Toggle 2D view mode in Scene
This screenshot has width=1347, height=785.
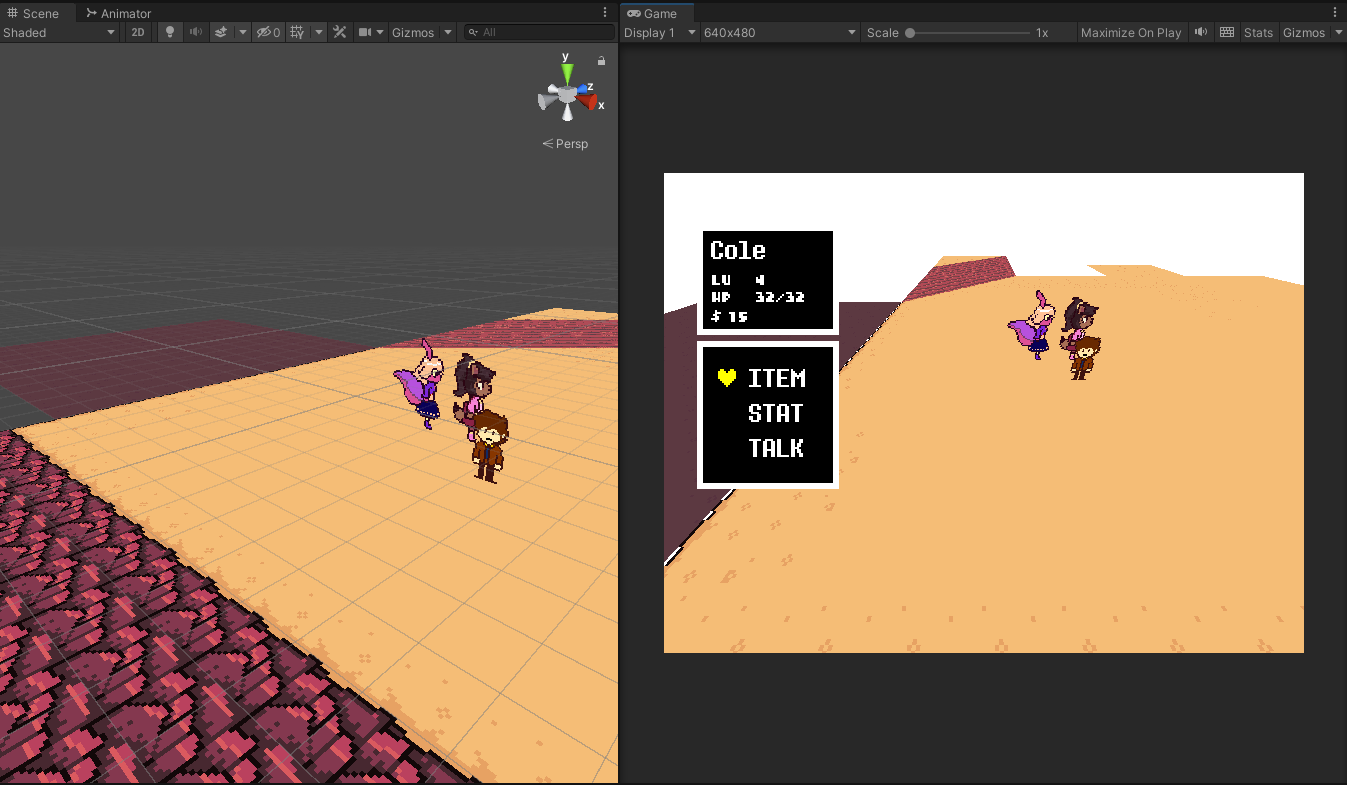138,32
